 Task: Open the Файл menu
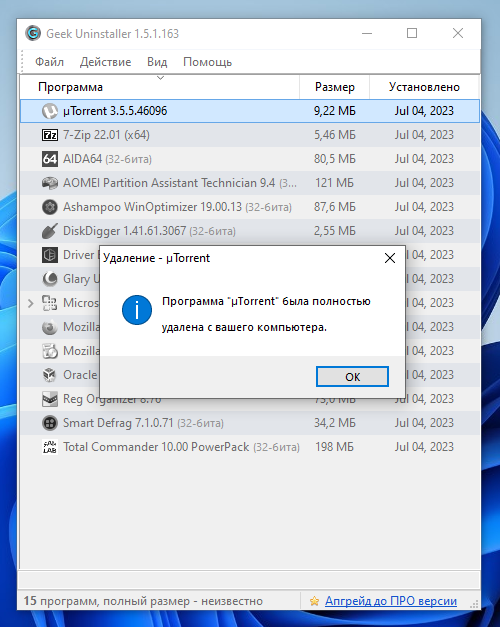coord(49,62)
